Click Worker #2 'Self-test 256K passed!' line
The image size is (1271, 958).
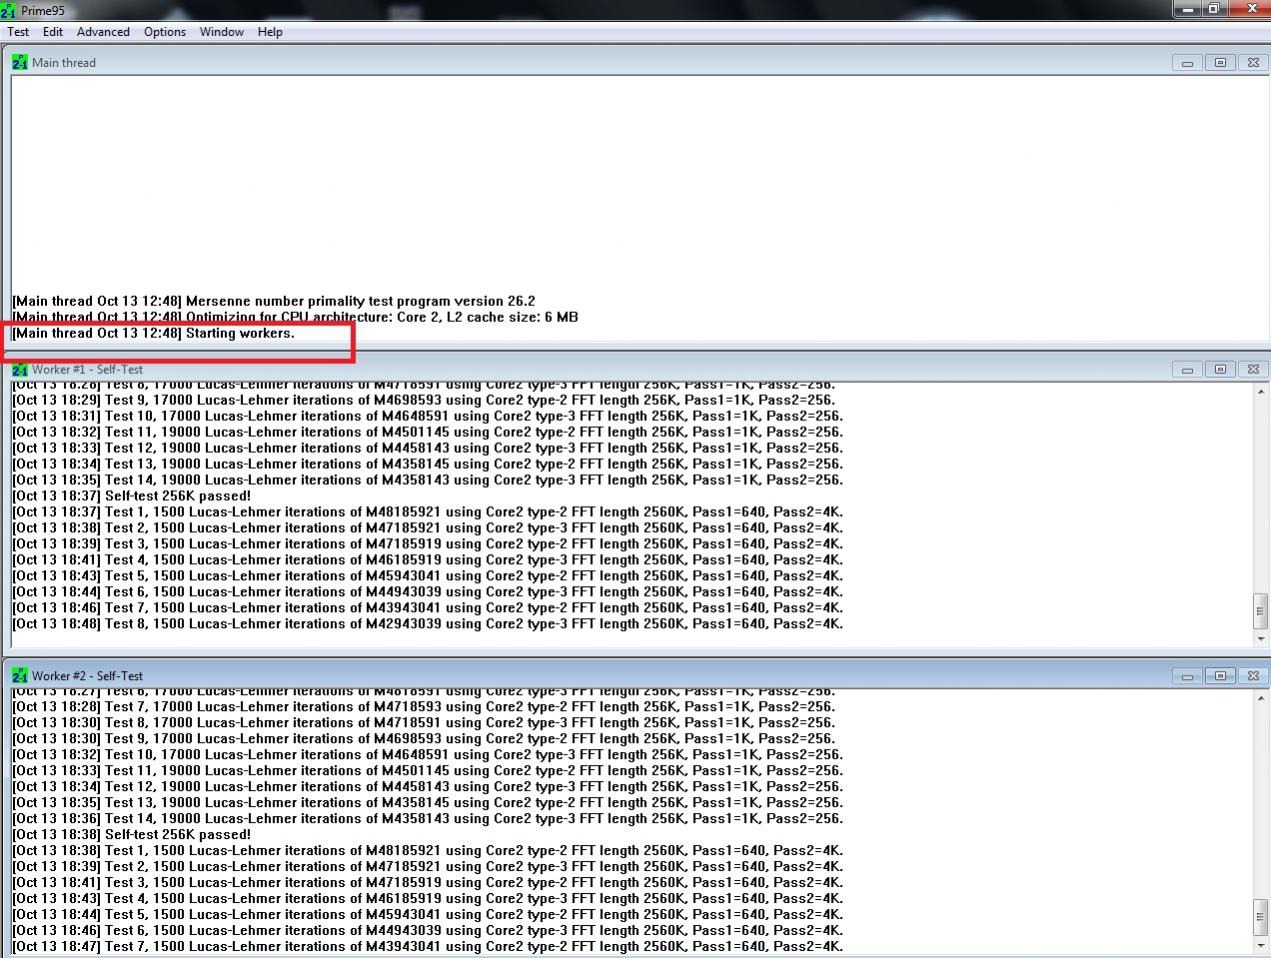(132, 834)
